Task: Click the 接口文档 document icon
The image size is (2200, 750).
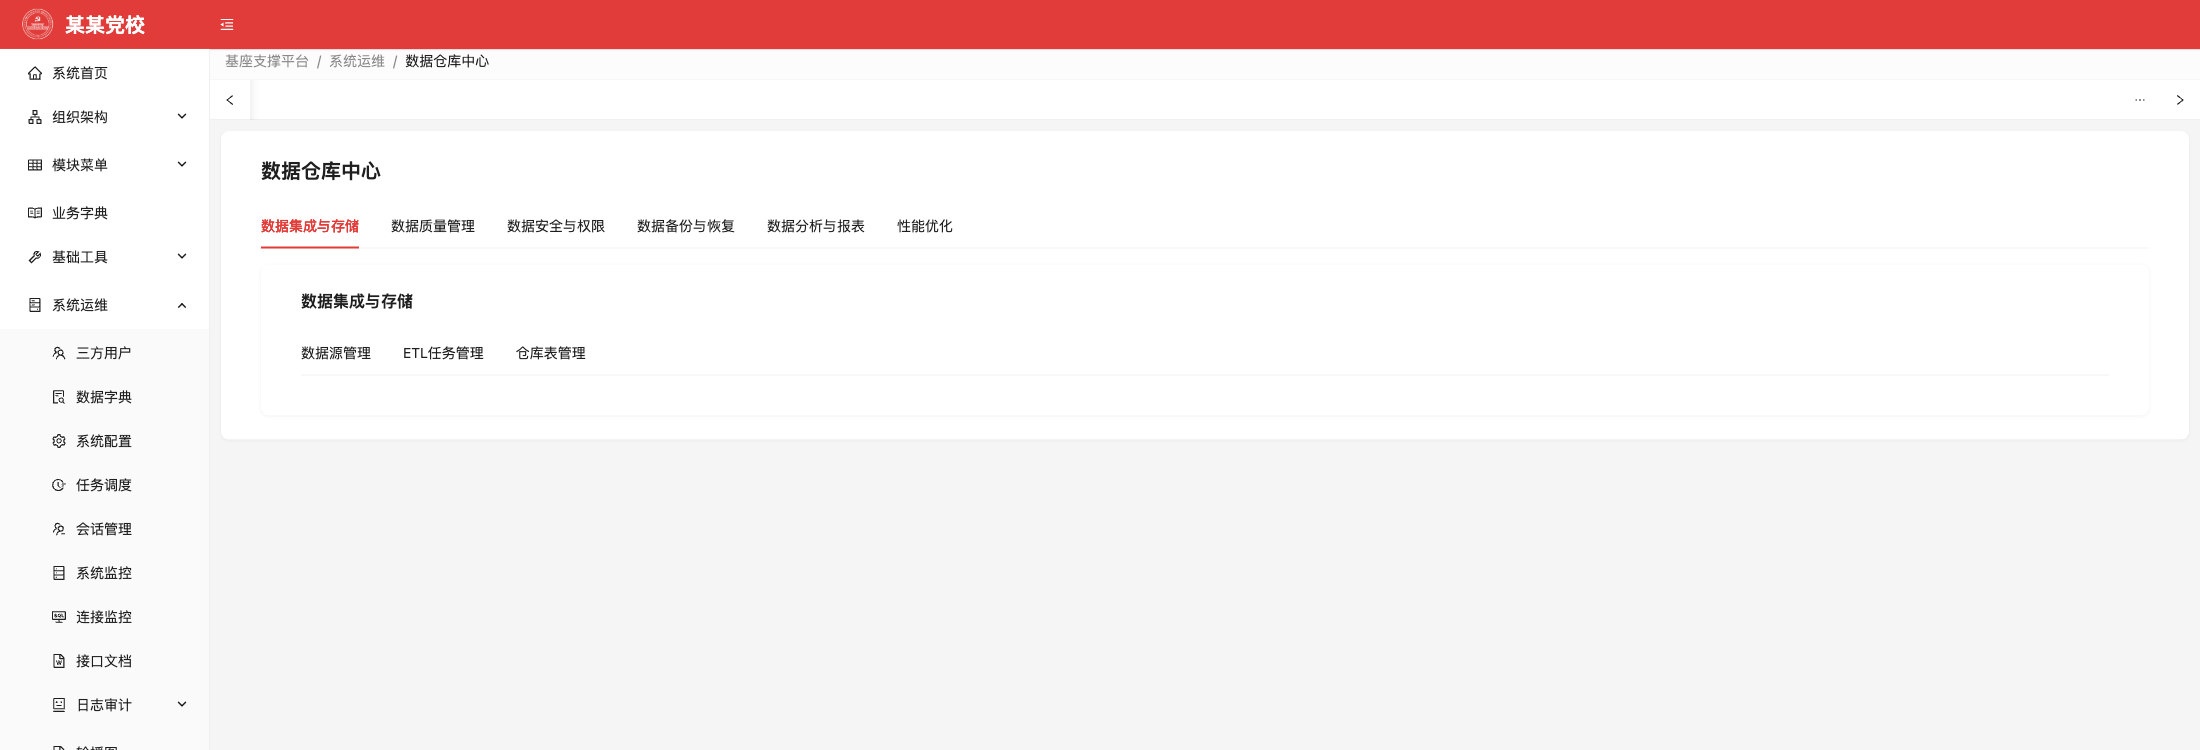Action: [59, 661]
